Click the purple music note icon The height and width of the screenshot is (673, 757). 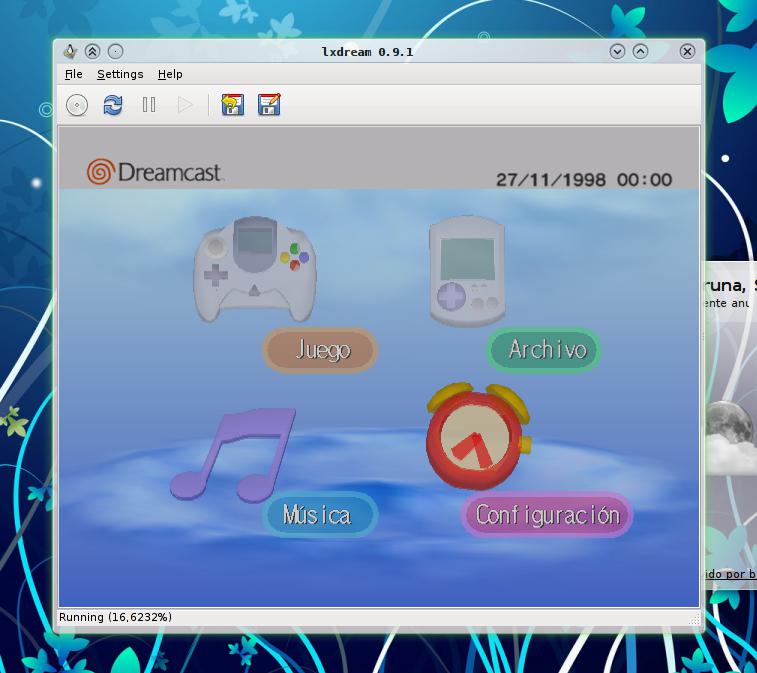pyautogui.click(x=235, y=453)
